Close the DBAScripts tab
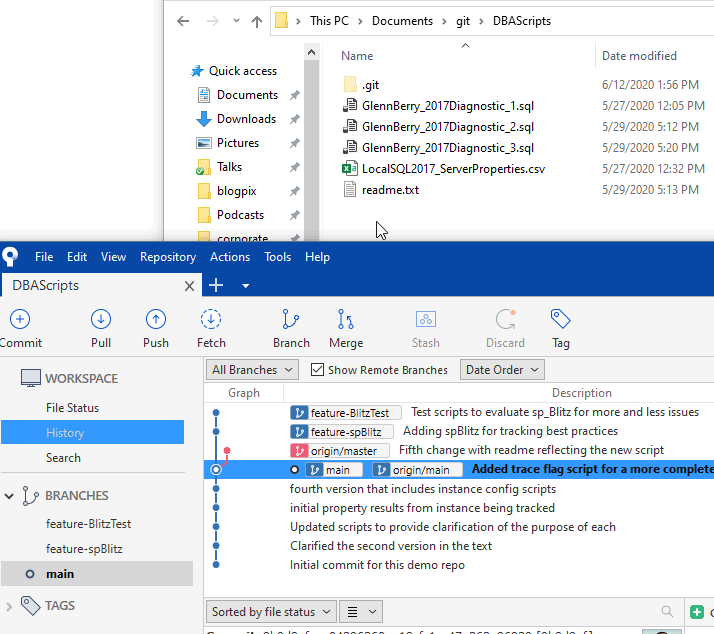Viewport: 714px width, 634px height. pyautogui.click(x=189, y=286)
